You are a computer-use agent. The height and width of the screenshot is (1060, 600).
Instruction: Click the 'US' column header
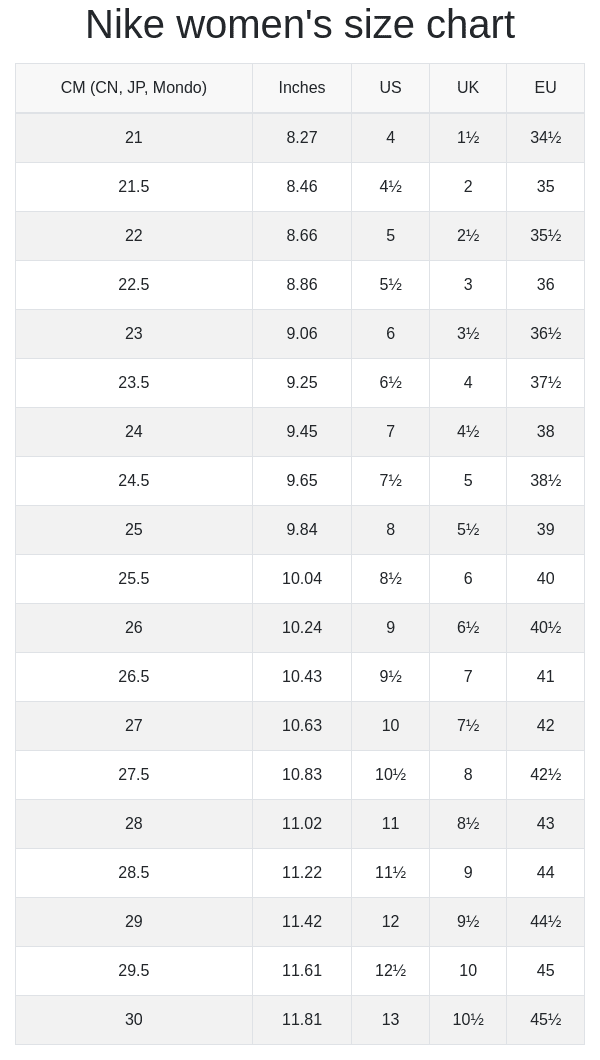[x=390, y=88]
